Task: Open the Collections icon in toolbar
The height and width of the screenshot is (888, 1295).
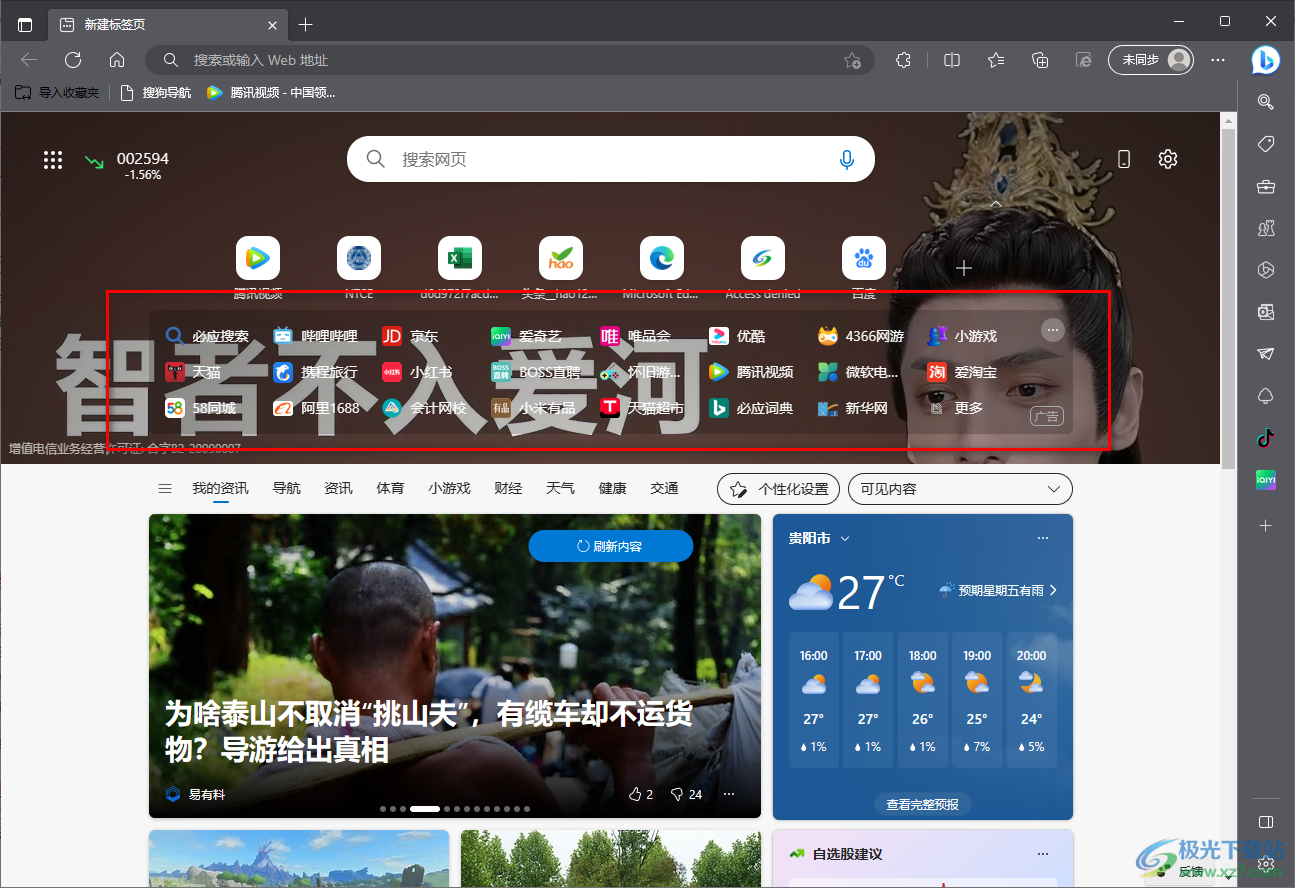Action: click(1040, 60)
